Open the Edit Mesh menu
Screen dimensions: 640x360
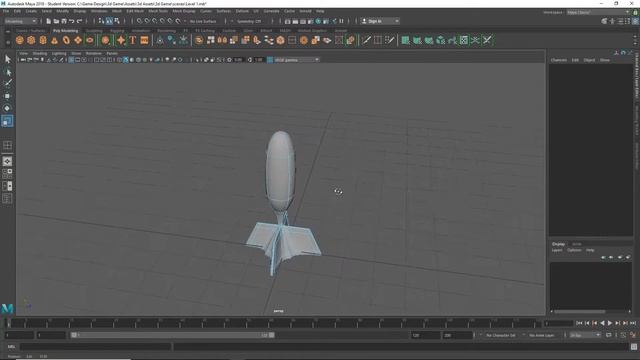[x=135, y=11]
